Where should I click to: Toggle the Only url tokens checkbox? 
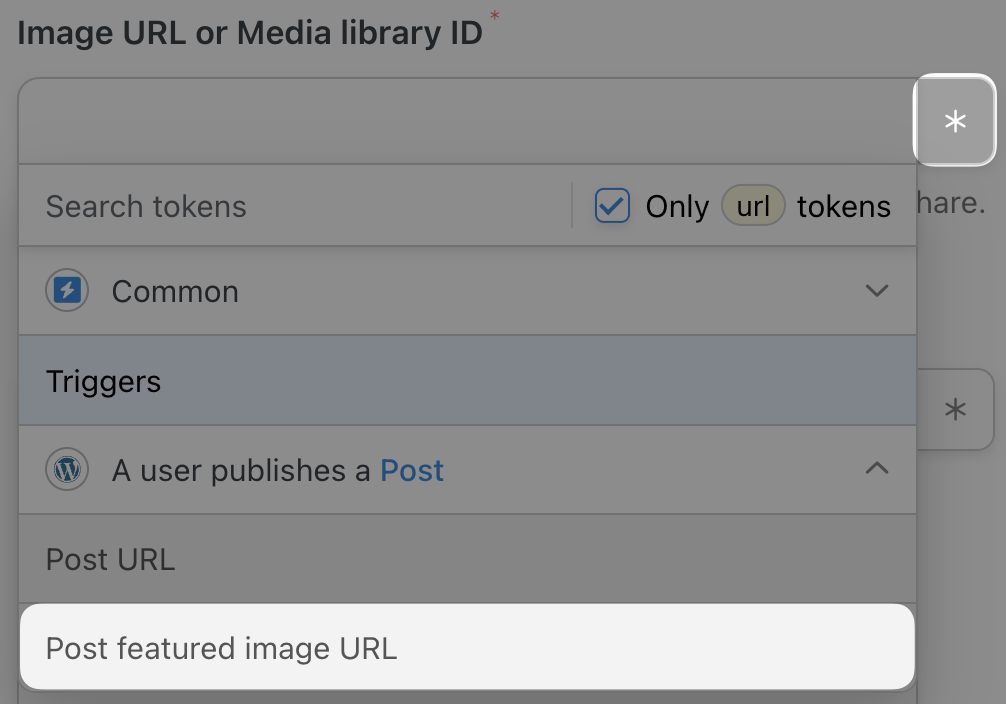[x=612, y=206]
